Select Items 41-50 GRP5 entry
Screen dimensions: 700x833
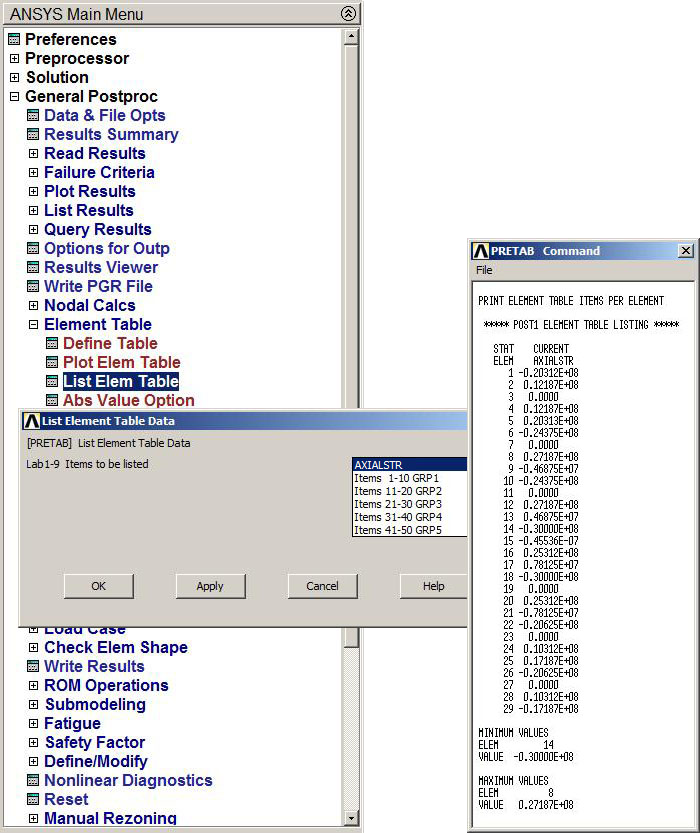[409, 530]
